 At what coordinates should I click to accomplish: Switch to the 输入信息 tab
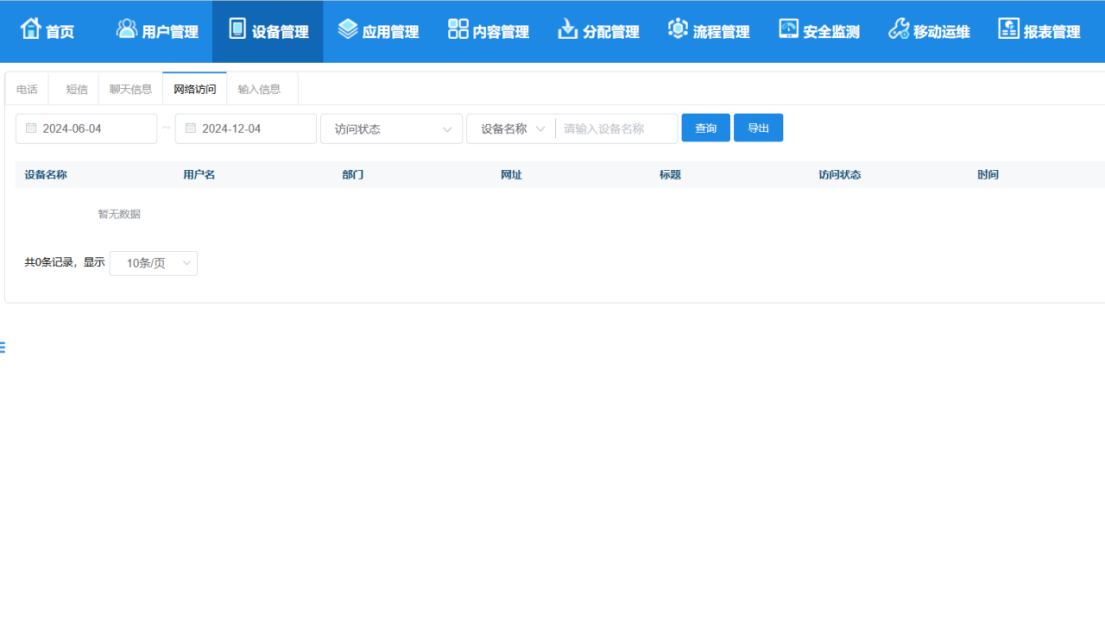pyautogui.click(x=259, y=89)
